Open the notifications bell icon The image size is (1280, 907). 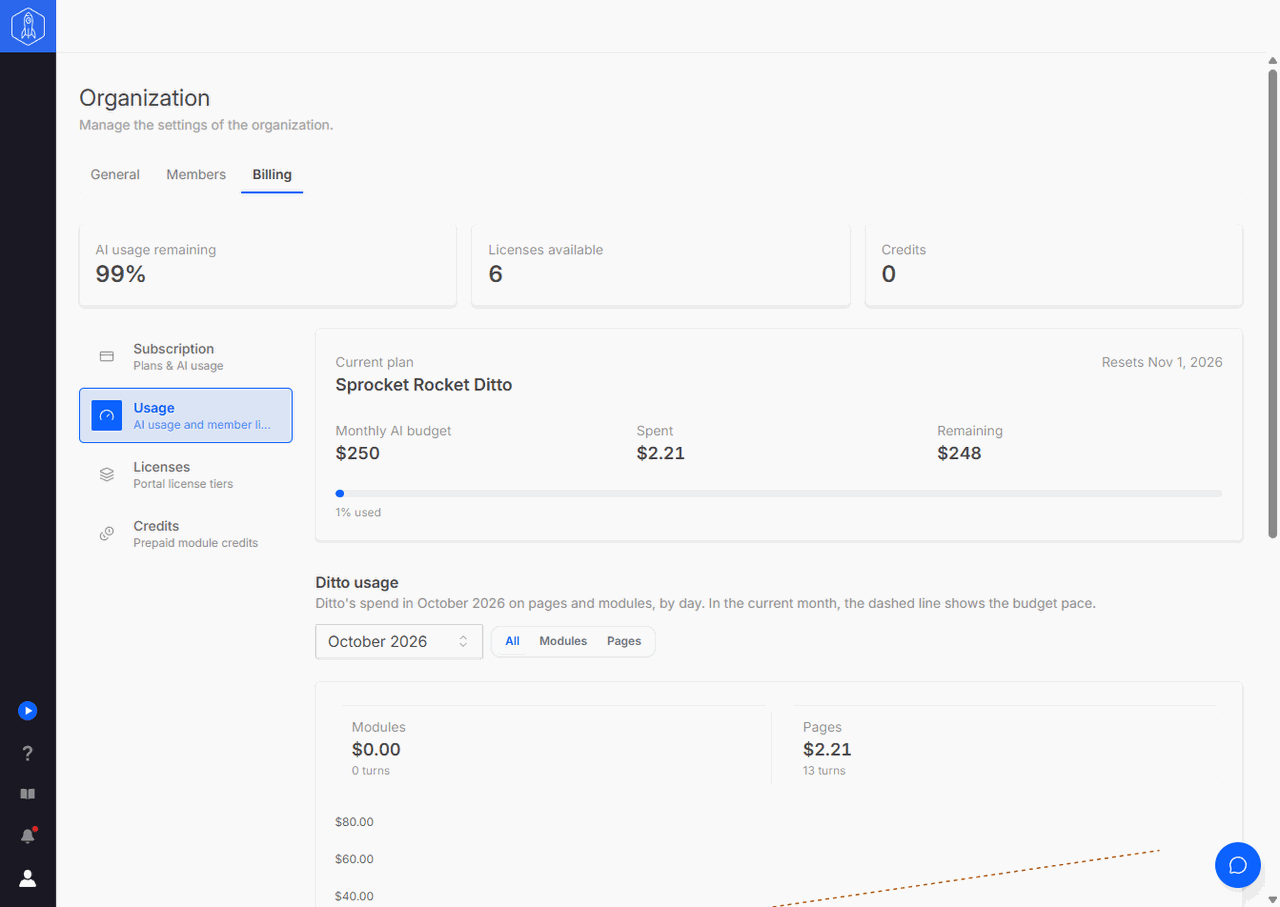(x=28, y=836)
